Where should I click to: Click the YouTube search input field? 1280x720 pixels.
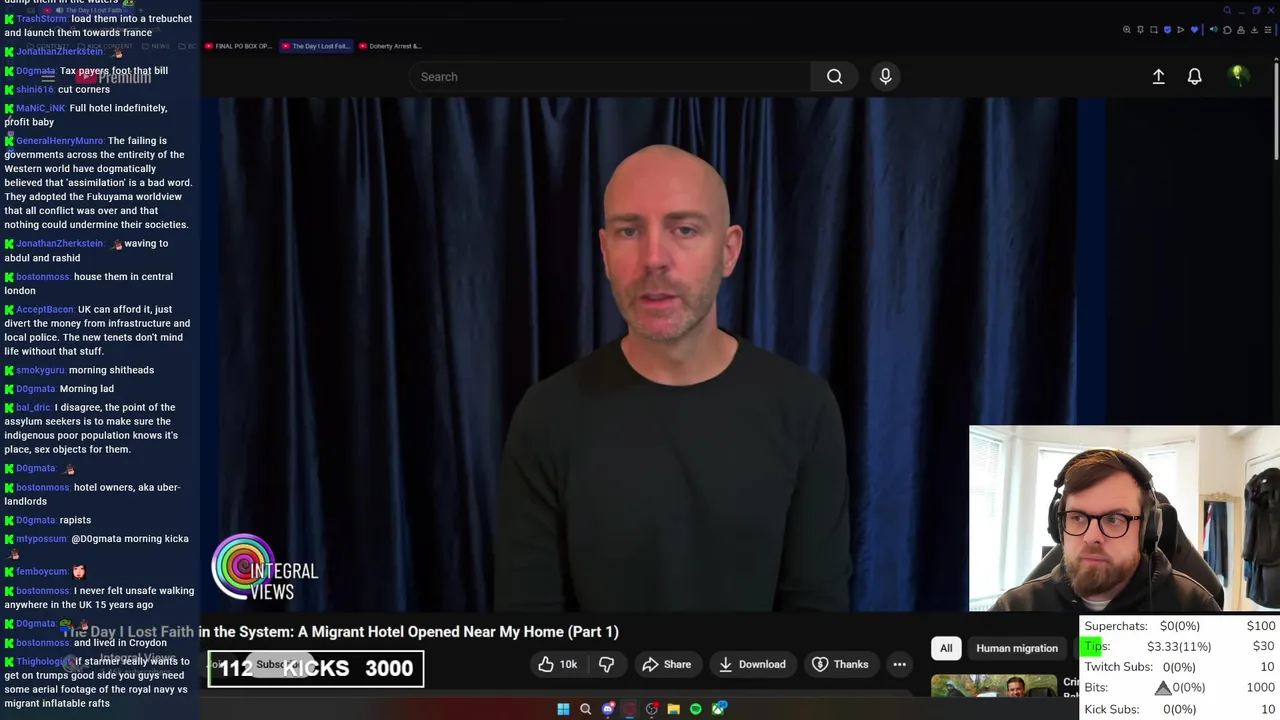[610, 76]
